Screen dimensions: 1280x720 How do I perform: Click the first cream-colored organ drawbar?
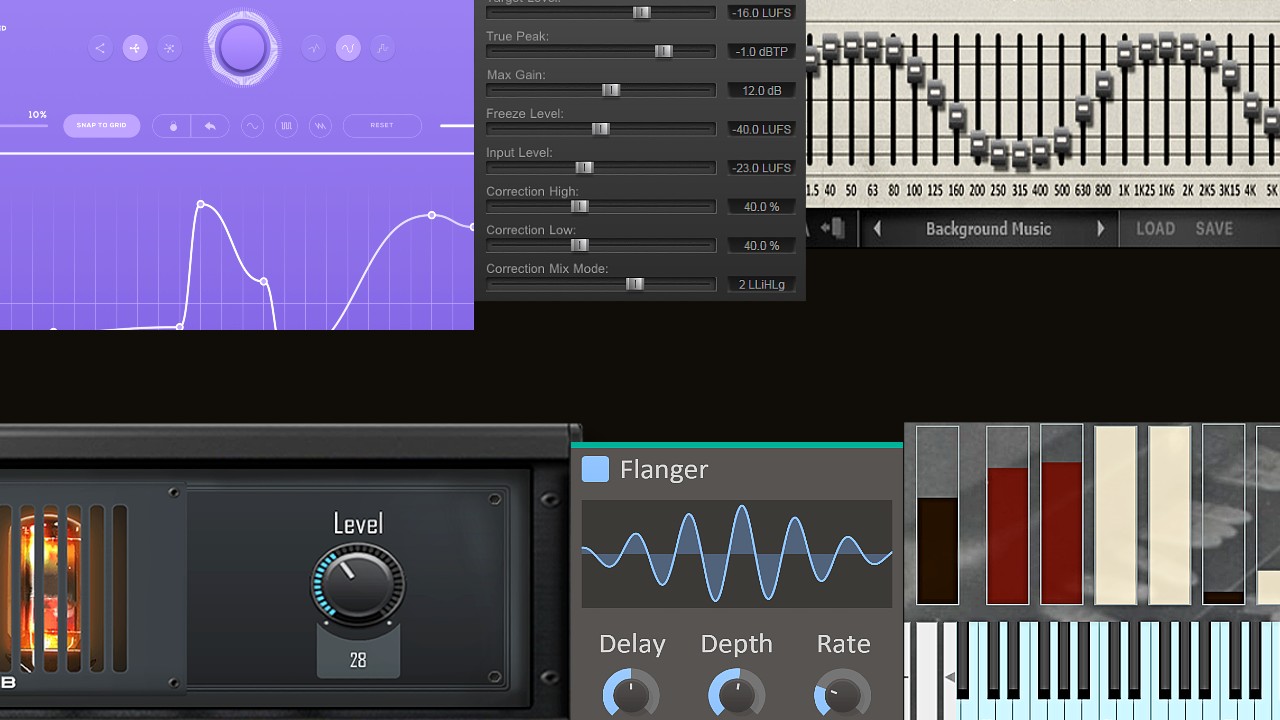[x=1116, y=515]
